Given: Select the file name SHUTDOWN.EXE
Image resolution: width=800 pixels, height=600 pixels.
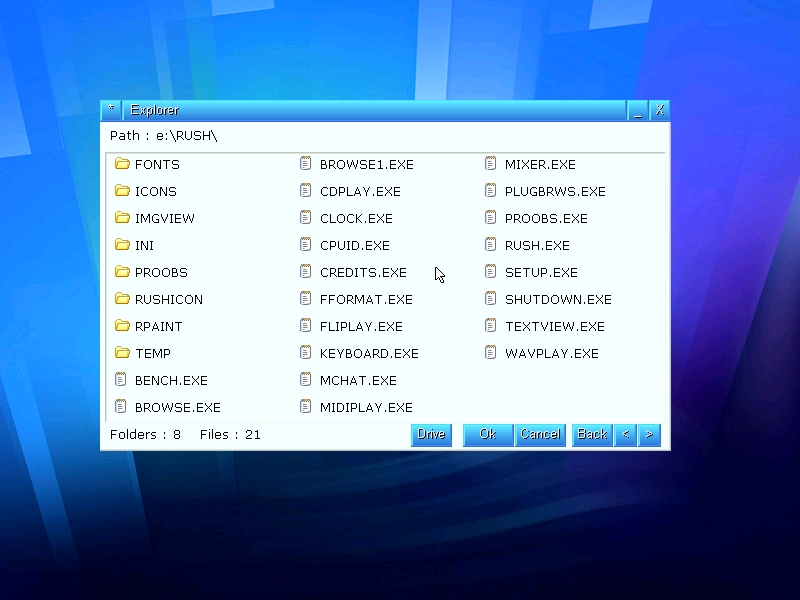Looking at the screenshot, I should pos(558,299).
